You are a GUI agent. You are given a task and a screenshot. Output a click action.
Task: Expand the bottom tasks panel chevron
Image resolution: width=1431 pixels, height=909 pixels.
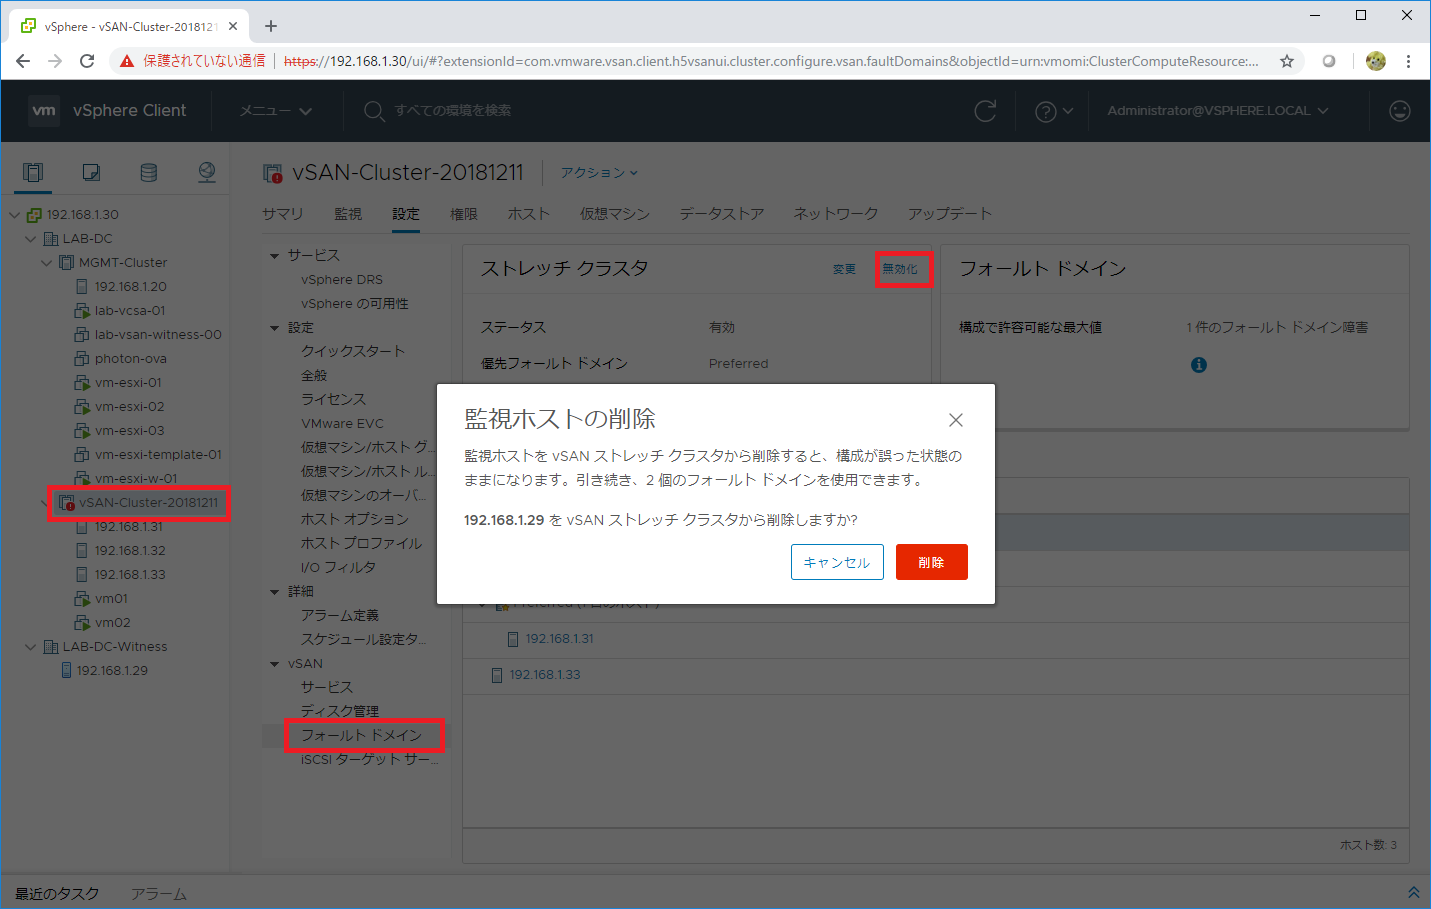pos(1413,892)
